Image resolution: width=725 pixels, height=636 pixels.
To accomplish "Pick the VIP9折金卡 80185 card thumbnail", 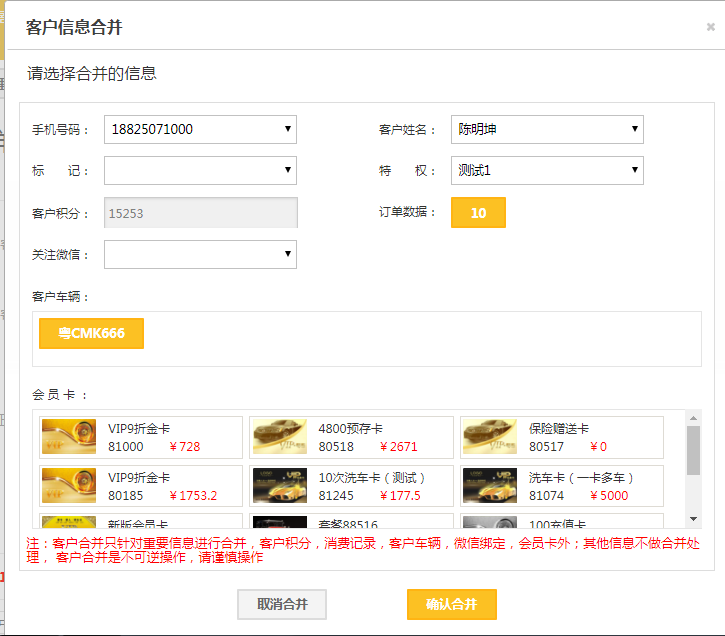I will (x=69, y=486).
